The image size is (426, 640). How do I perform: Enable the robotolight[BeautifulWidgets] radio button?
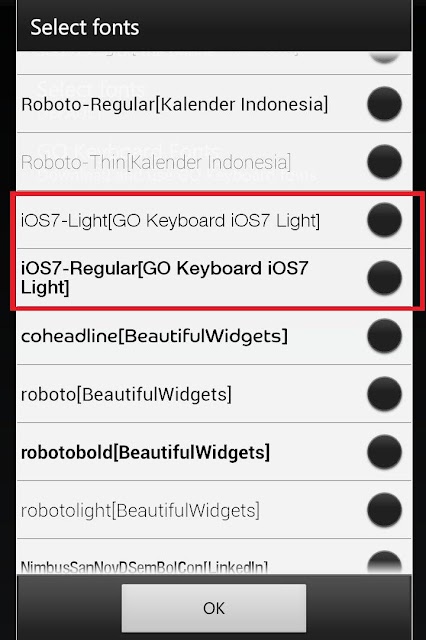[384, 509]
